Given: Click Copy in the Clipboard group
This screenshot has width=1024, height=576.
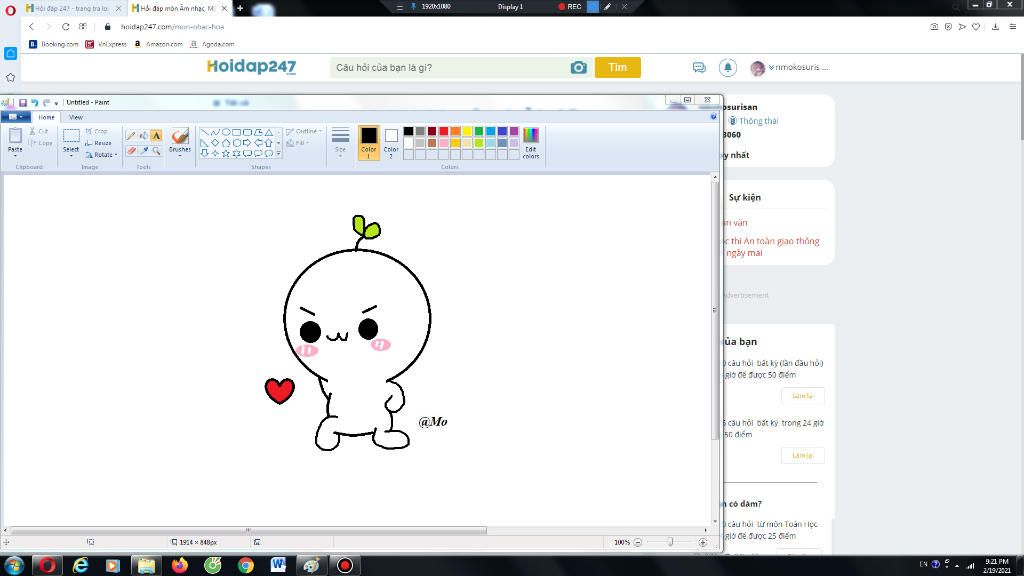Looking at the screenshot, I should click(x=40, y=143).
